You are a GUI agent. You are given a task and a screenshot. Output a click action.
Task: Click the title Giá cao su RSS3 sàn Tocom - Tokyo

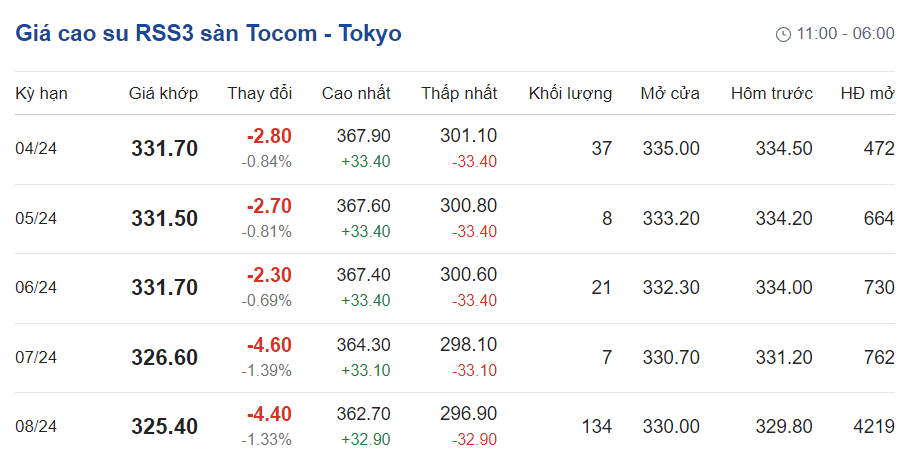pyautogui.click(x=208, y=33)
